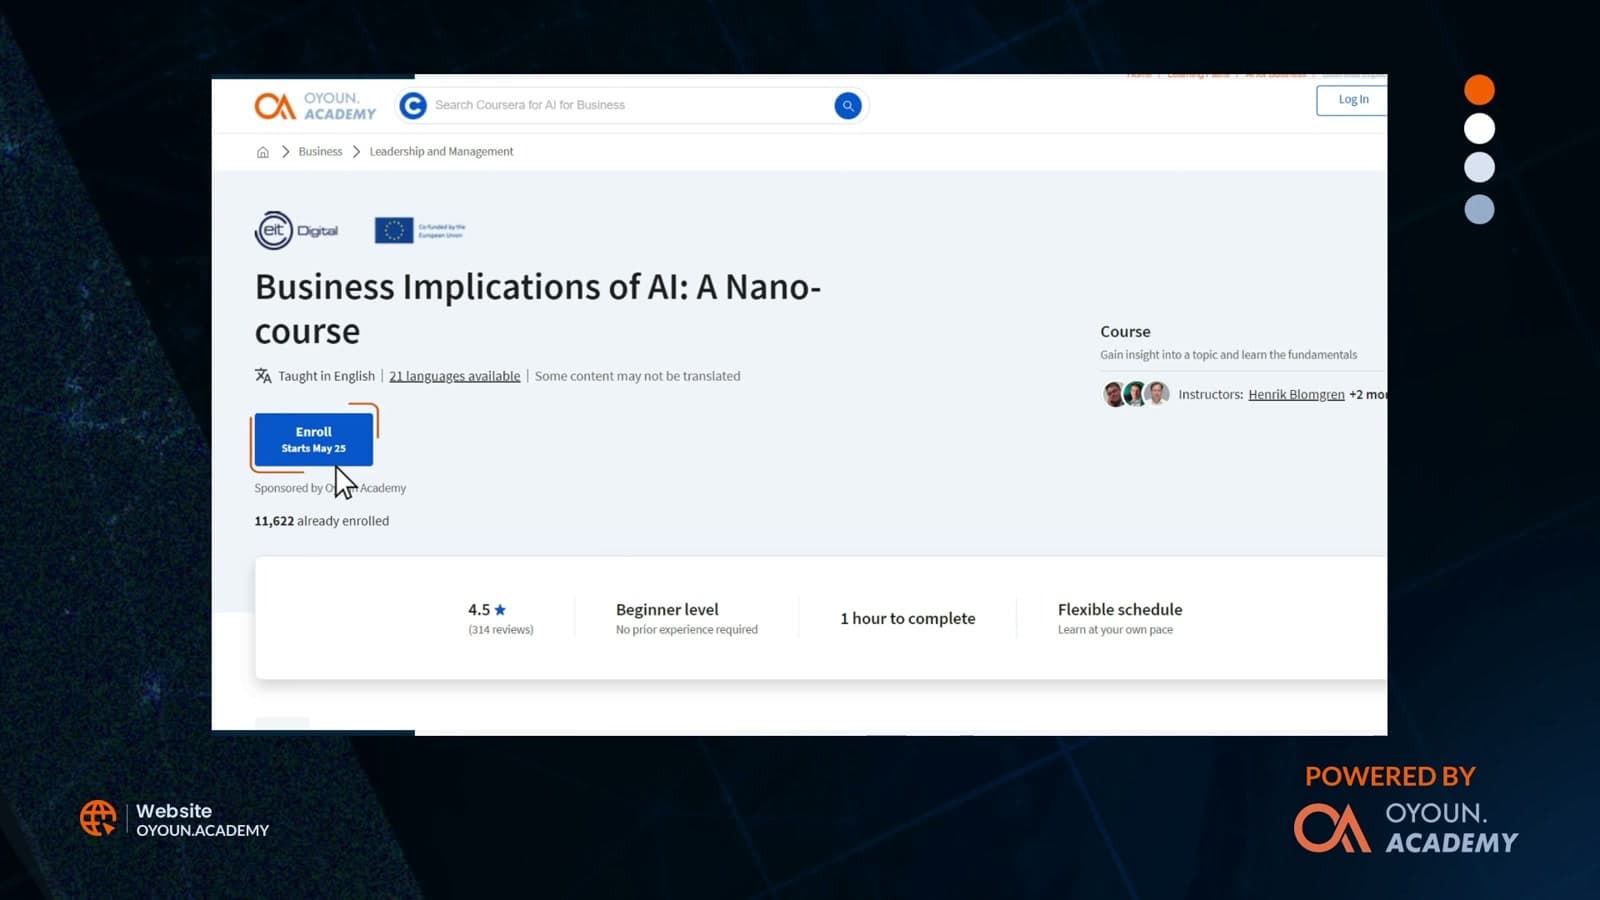Click the '+2 more' instructors text
Viewport: 1600px width, 900px height.
coord(1368,394)
